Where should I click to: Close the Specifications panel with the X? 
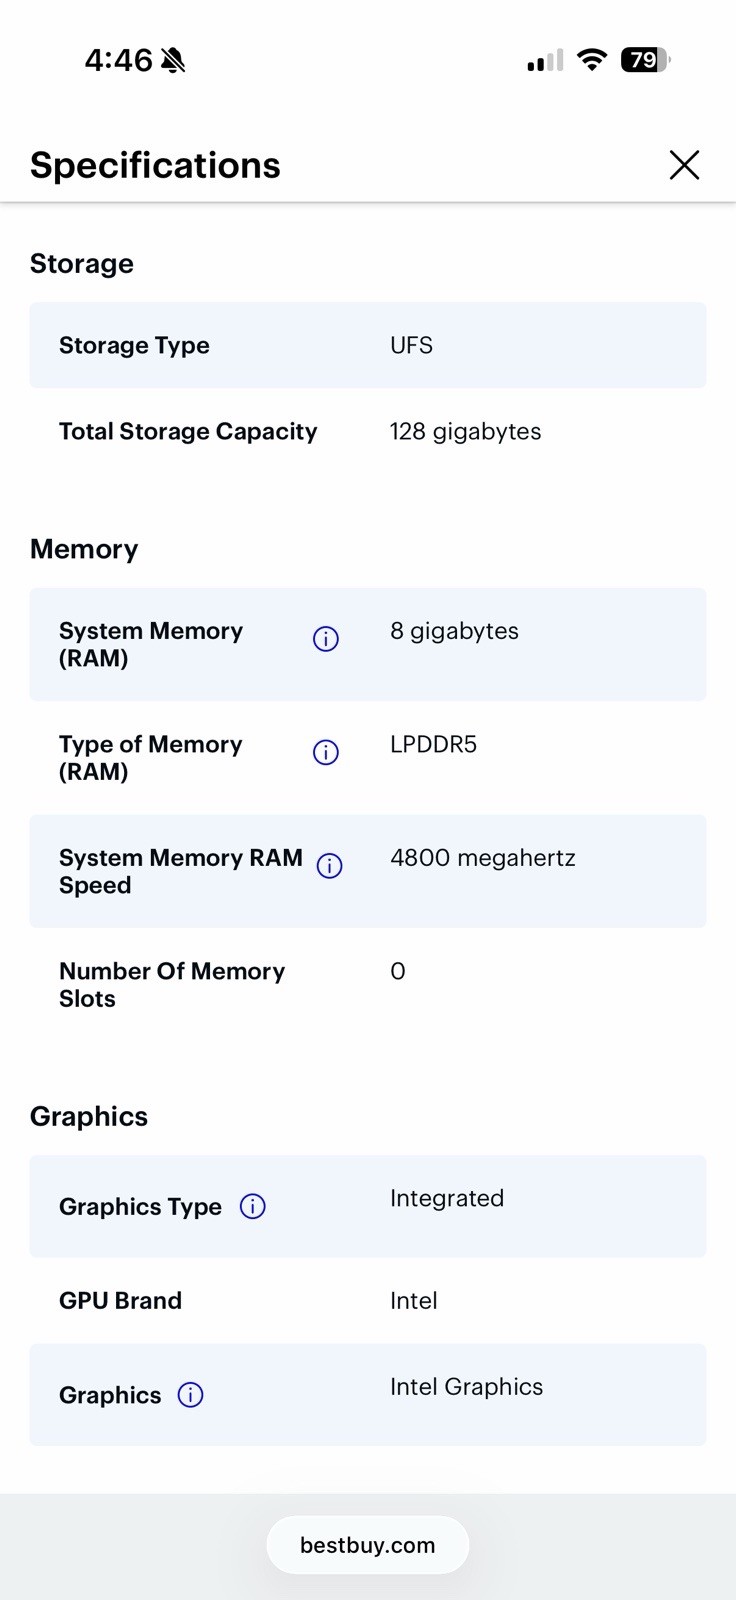[684, 165]
